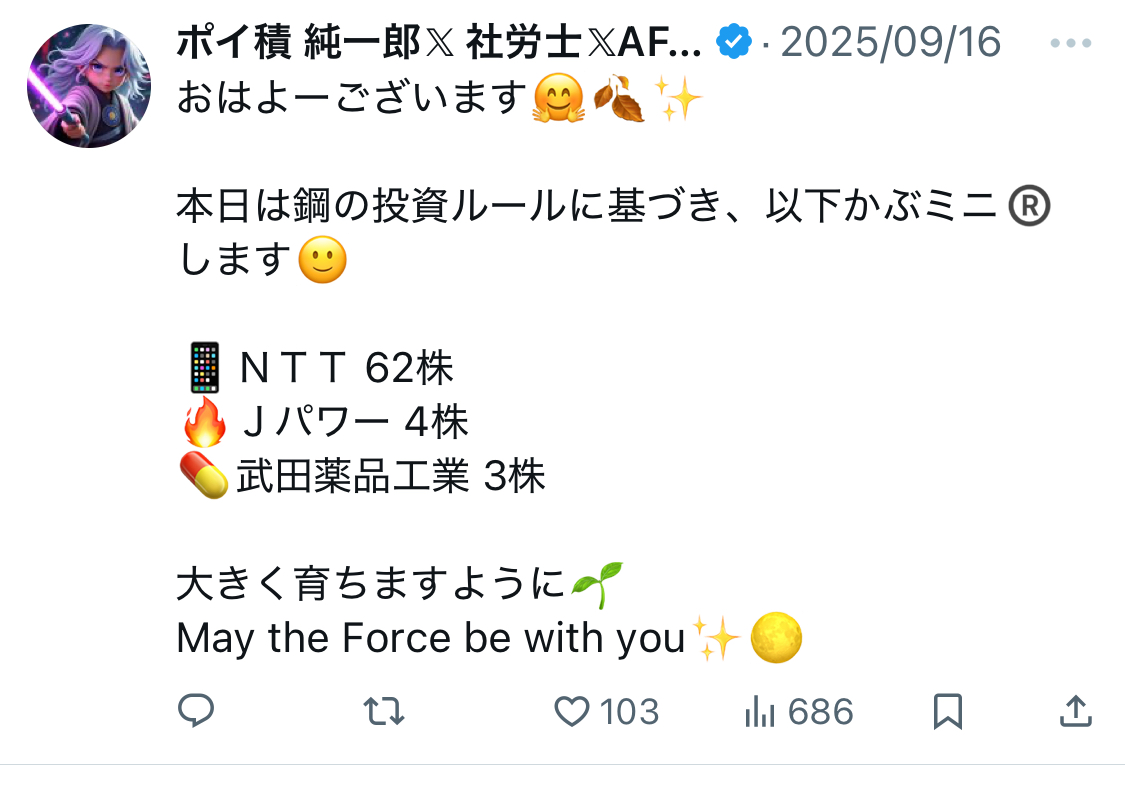Click the blue verified badge
Viewport: 1125px width, 785px height.
pos(736,43)
